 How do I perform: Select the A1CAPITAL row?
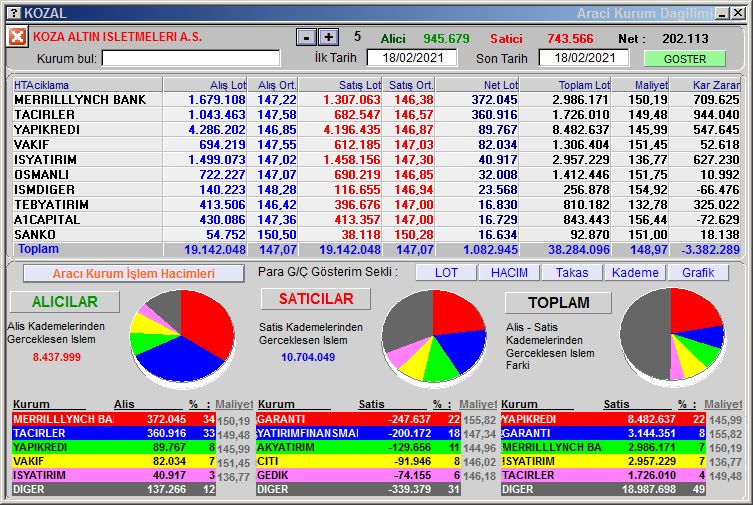tap(376, 219)
